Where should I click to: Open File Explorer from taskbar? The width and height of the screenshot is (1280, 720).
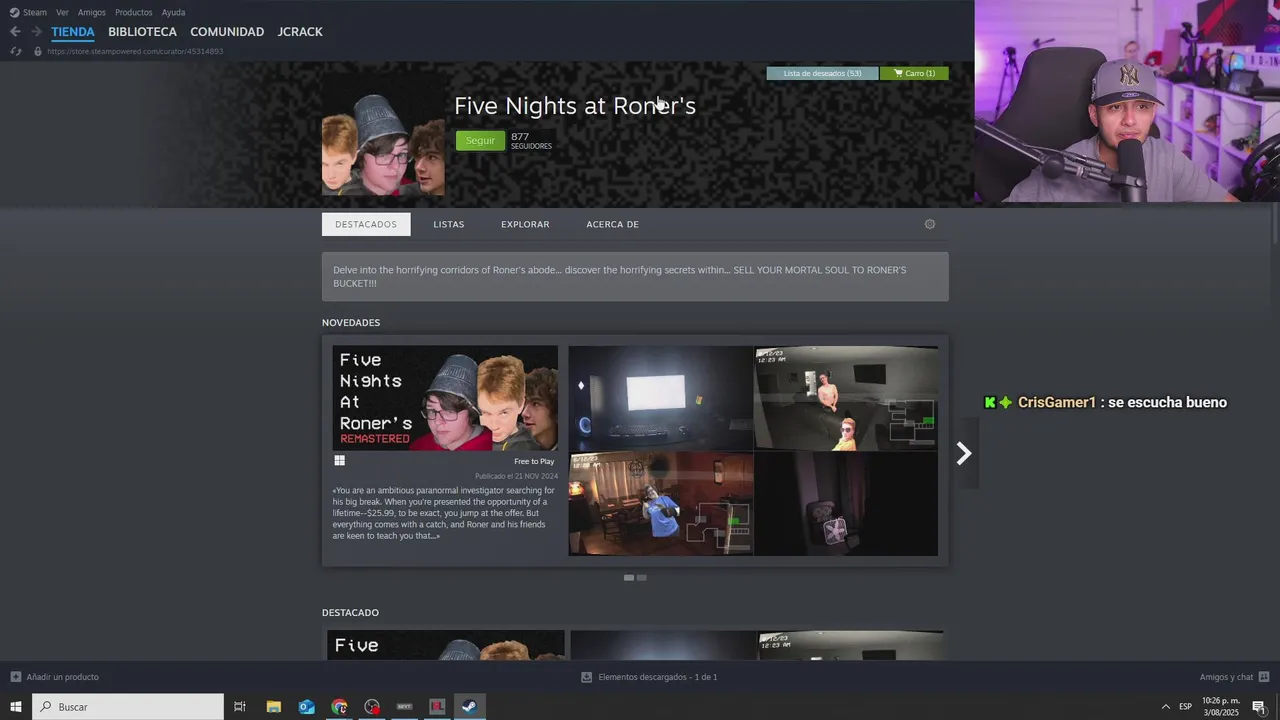pos(273,707)
